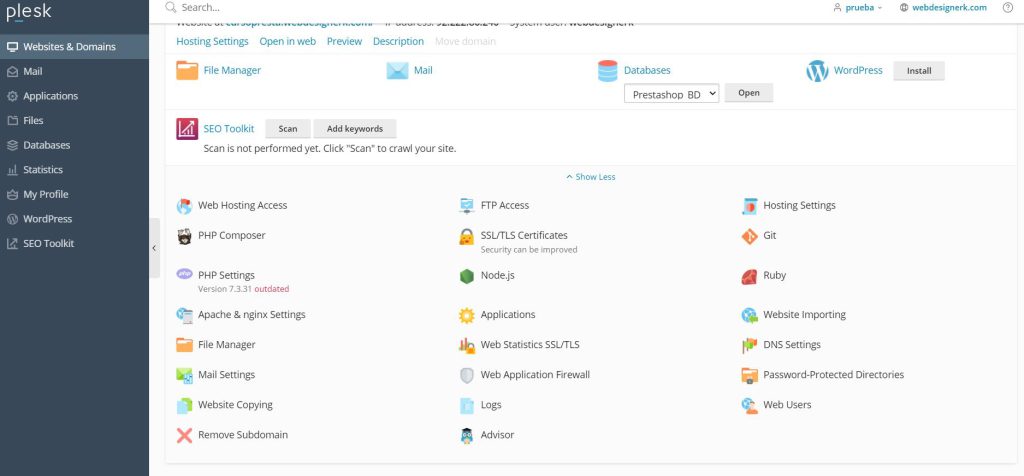
Task: Go to Databases in sidebar
Action: pyautogui.click(x=74, y=145)
